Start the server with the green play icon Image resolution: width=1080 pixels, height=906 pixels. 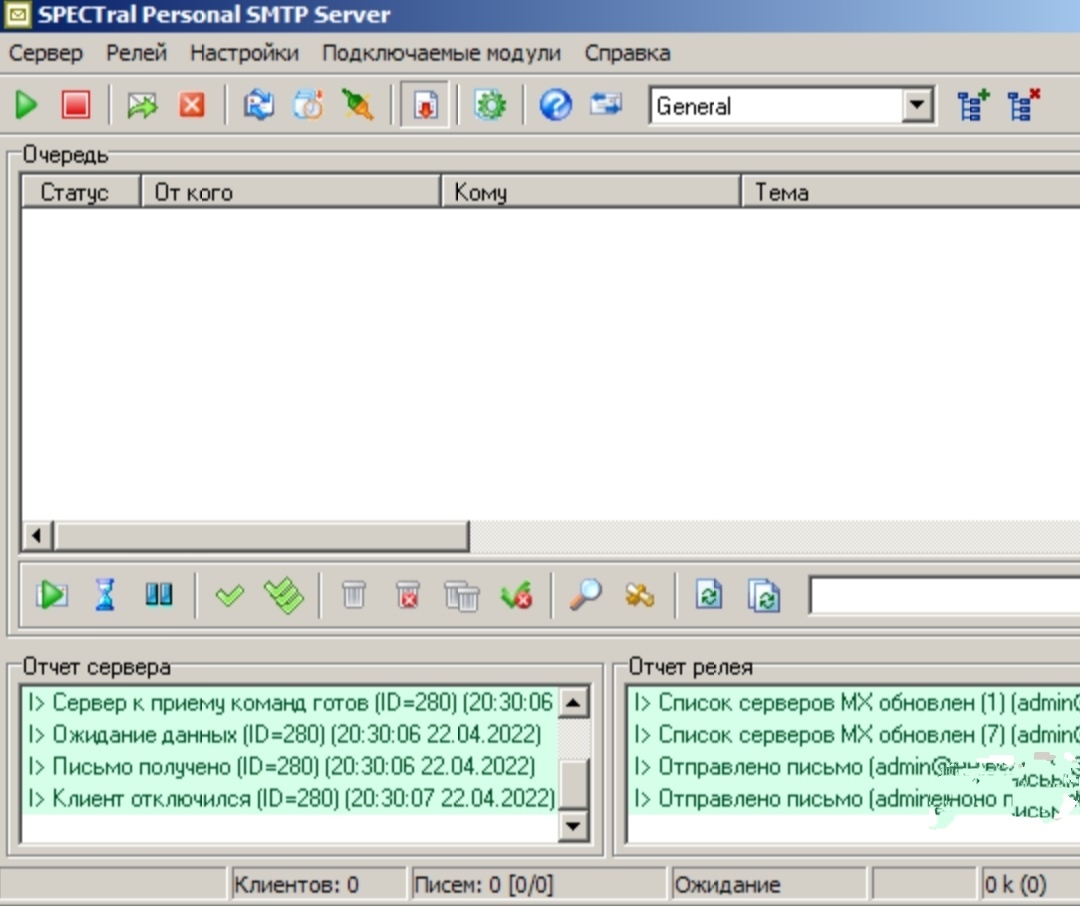click(26, 105)
